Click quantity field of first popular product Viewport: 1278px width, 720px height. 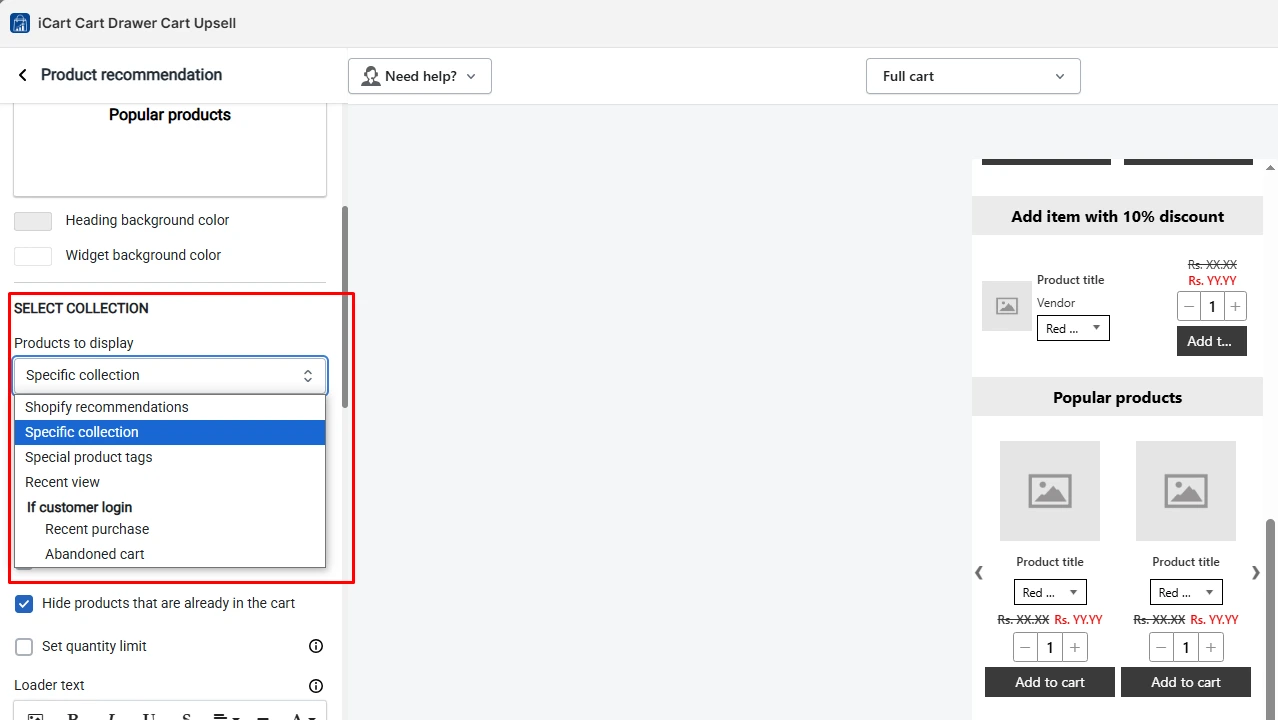click(1050, 648)
